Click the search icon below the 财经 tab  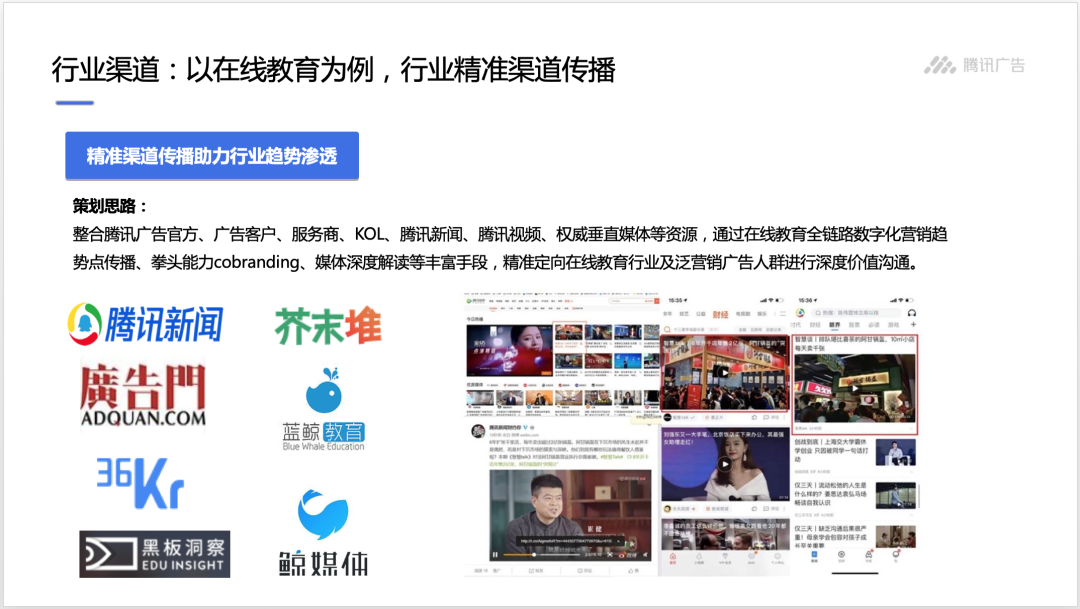point(667,329)
